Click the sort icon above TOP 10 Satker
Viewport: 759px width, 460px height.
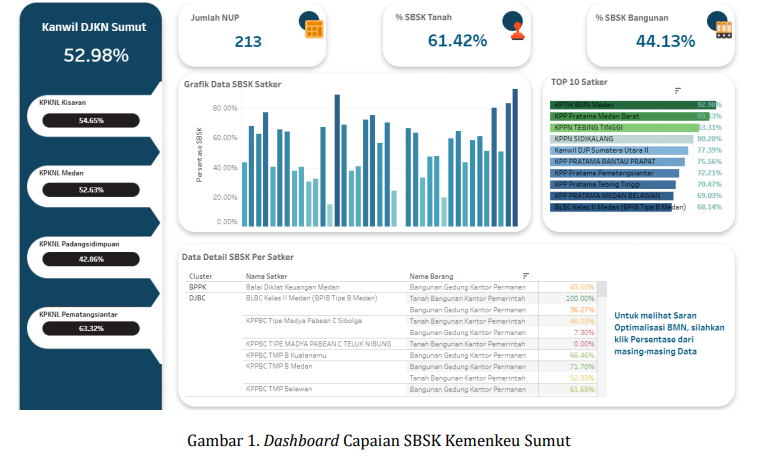(x=678, y=90)
